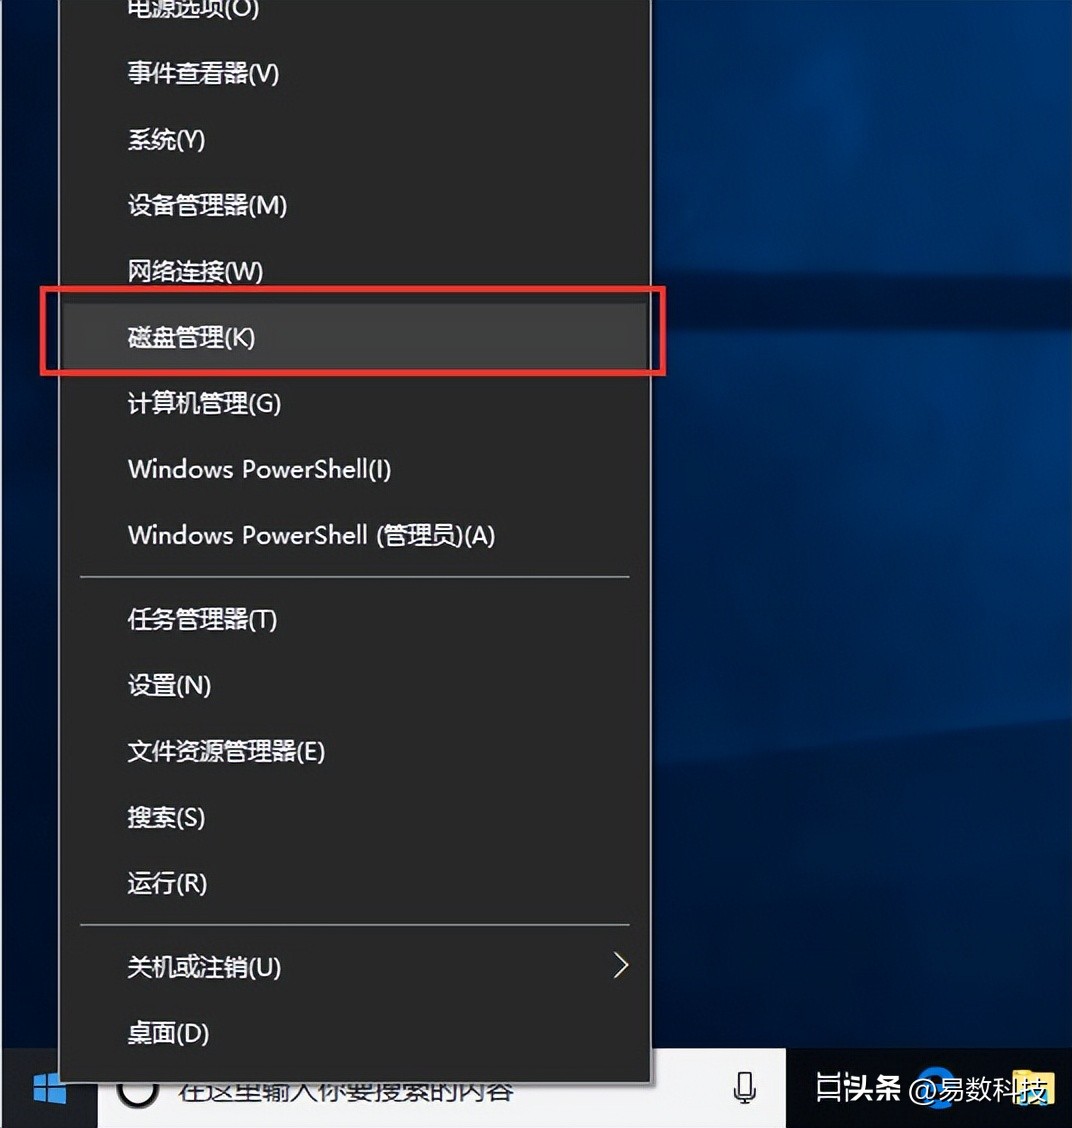The width and height of the screenshot is (1072, 1128).
Task: Expand the 关机或注销 submenu arrow
Action: pyautogui.click(x=620, y=966)
